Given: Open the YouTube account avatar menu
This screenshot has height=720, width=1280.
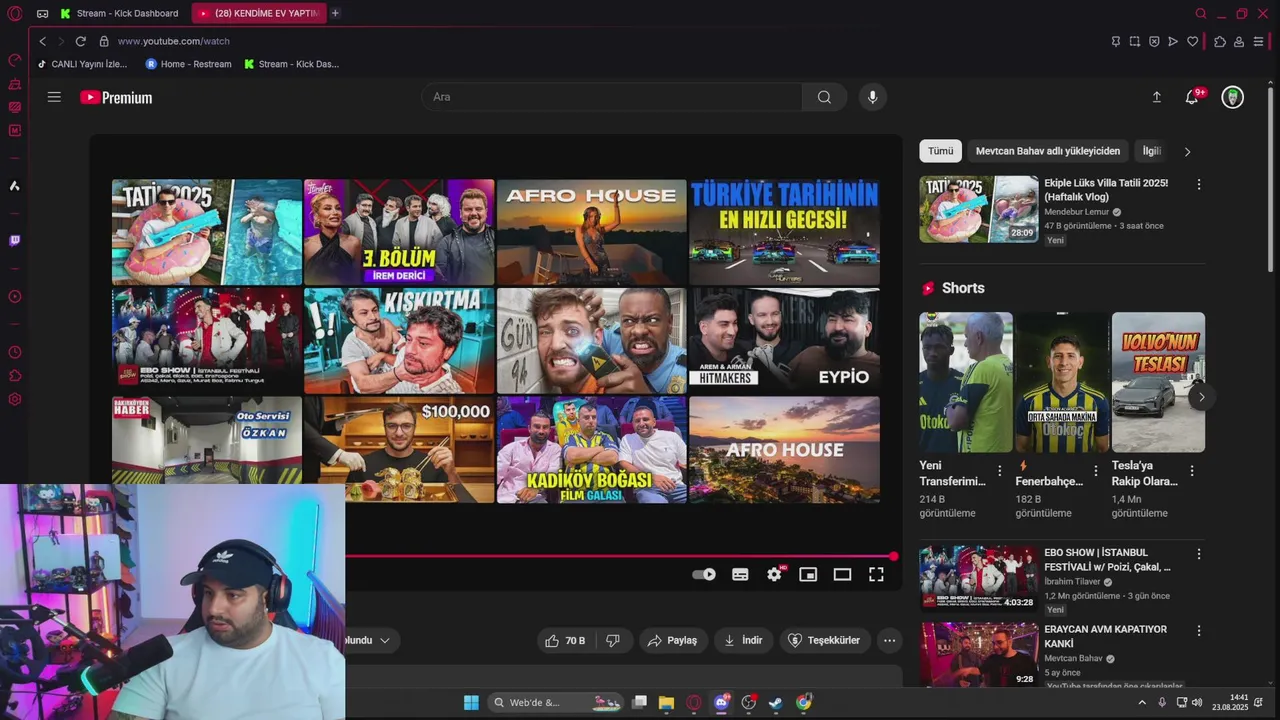Looking at the screenshot, I should coord(1232,97).
